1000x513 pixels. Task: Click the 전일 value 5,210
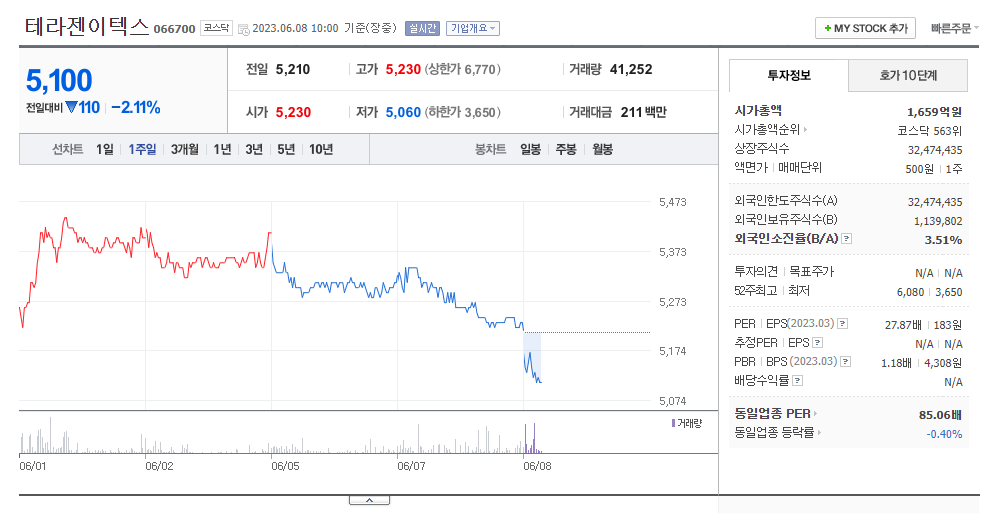[293, 70]
